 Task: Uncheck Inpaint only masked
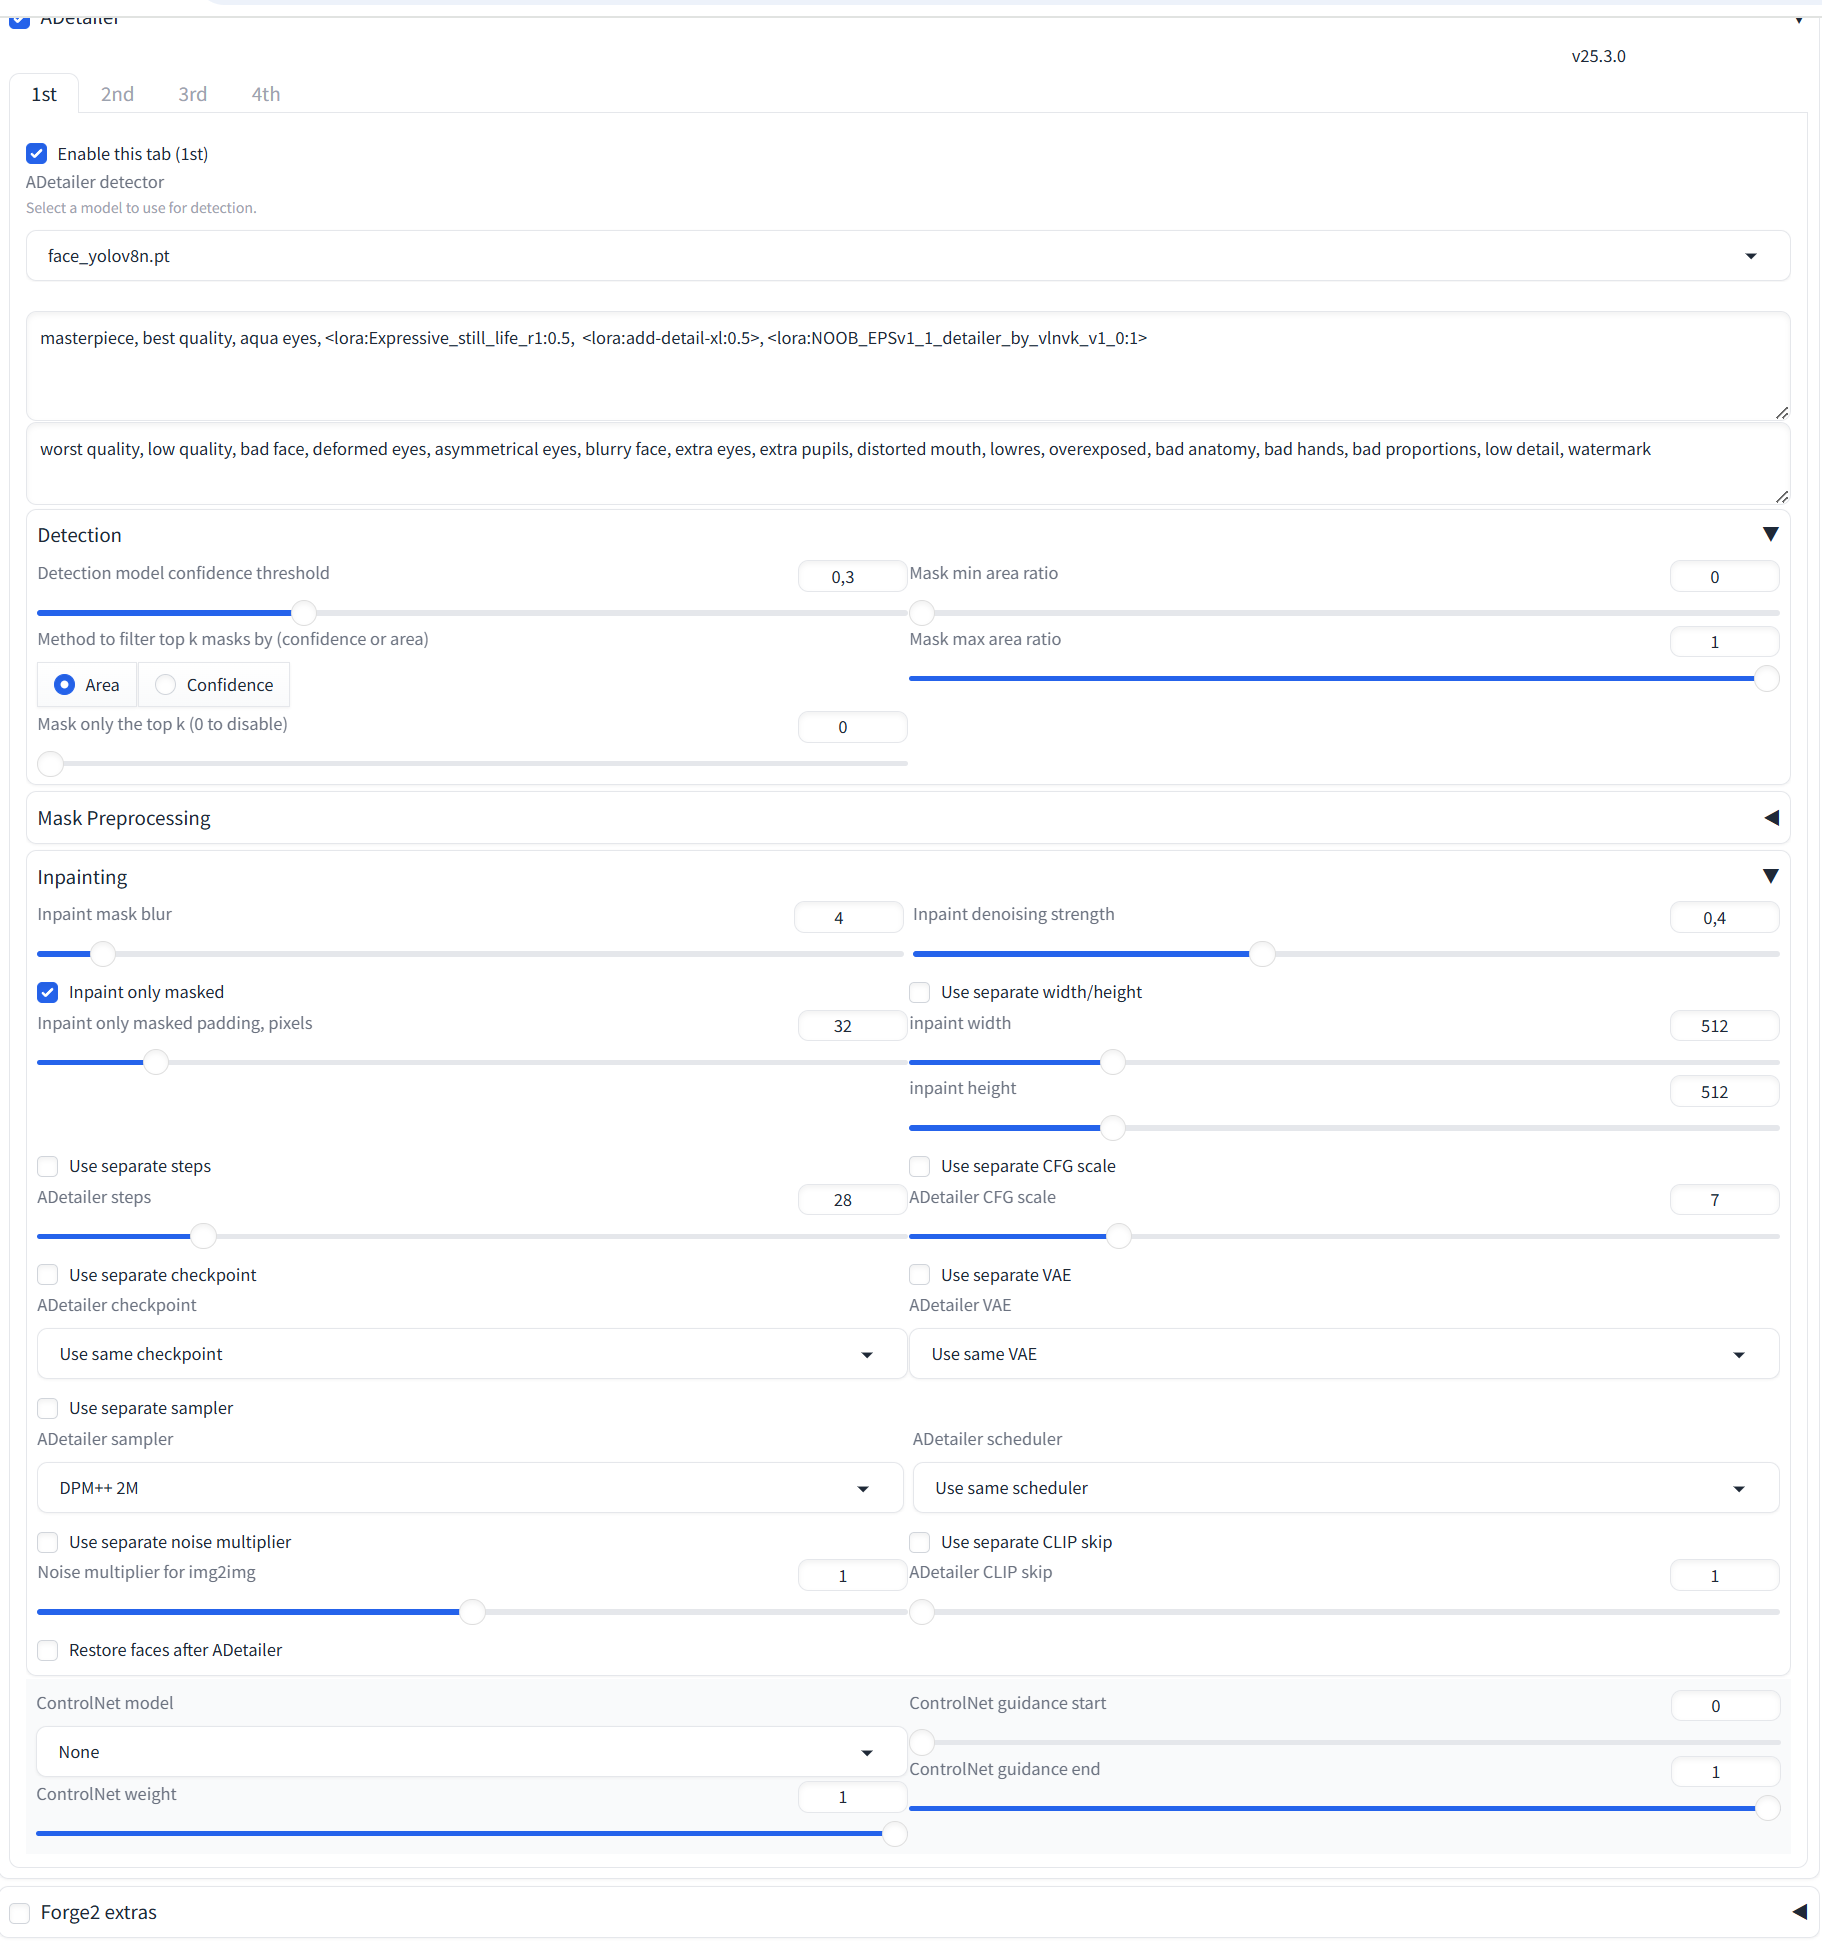(48, 992)
